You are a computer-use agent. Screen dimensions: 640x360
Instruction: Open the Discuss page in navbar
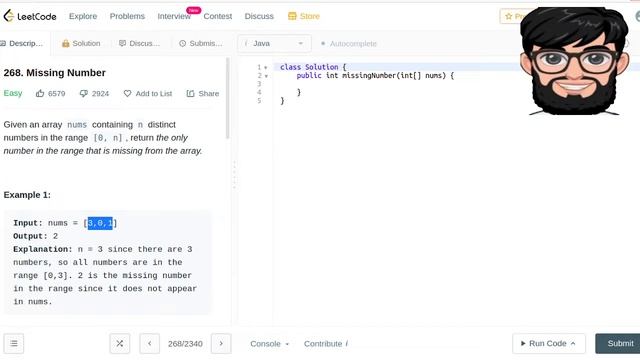(259, 16)
